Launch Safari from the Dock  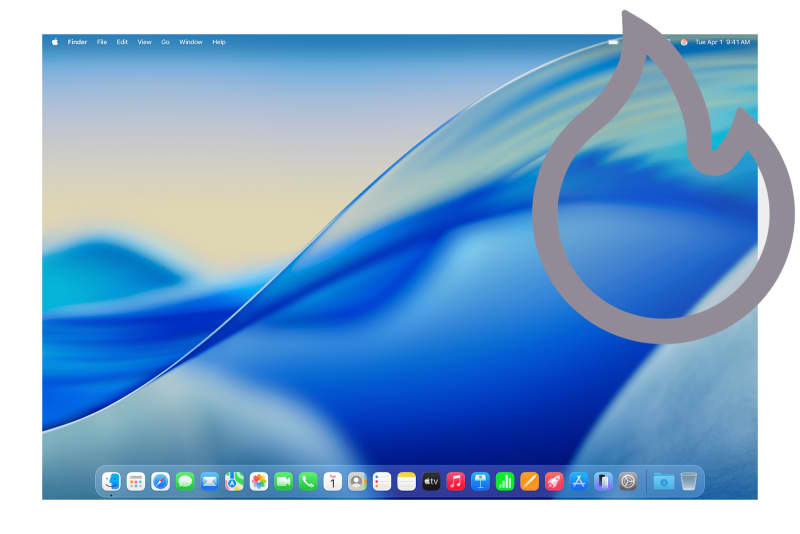pos(160,481)
